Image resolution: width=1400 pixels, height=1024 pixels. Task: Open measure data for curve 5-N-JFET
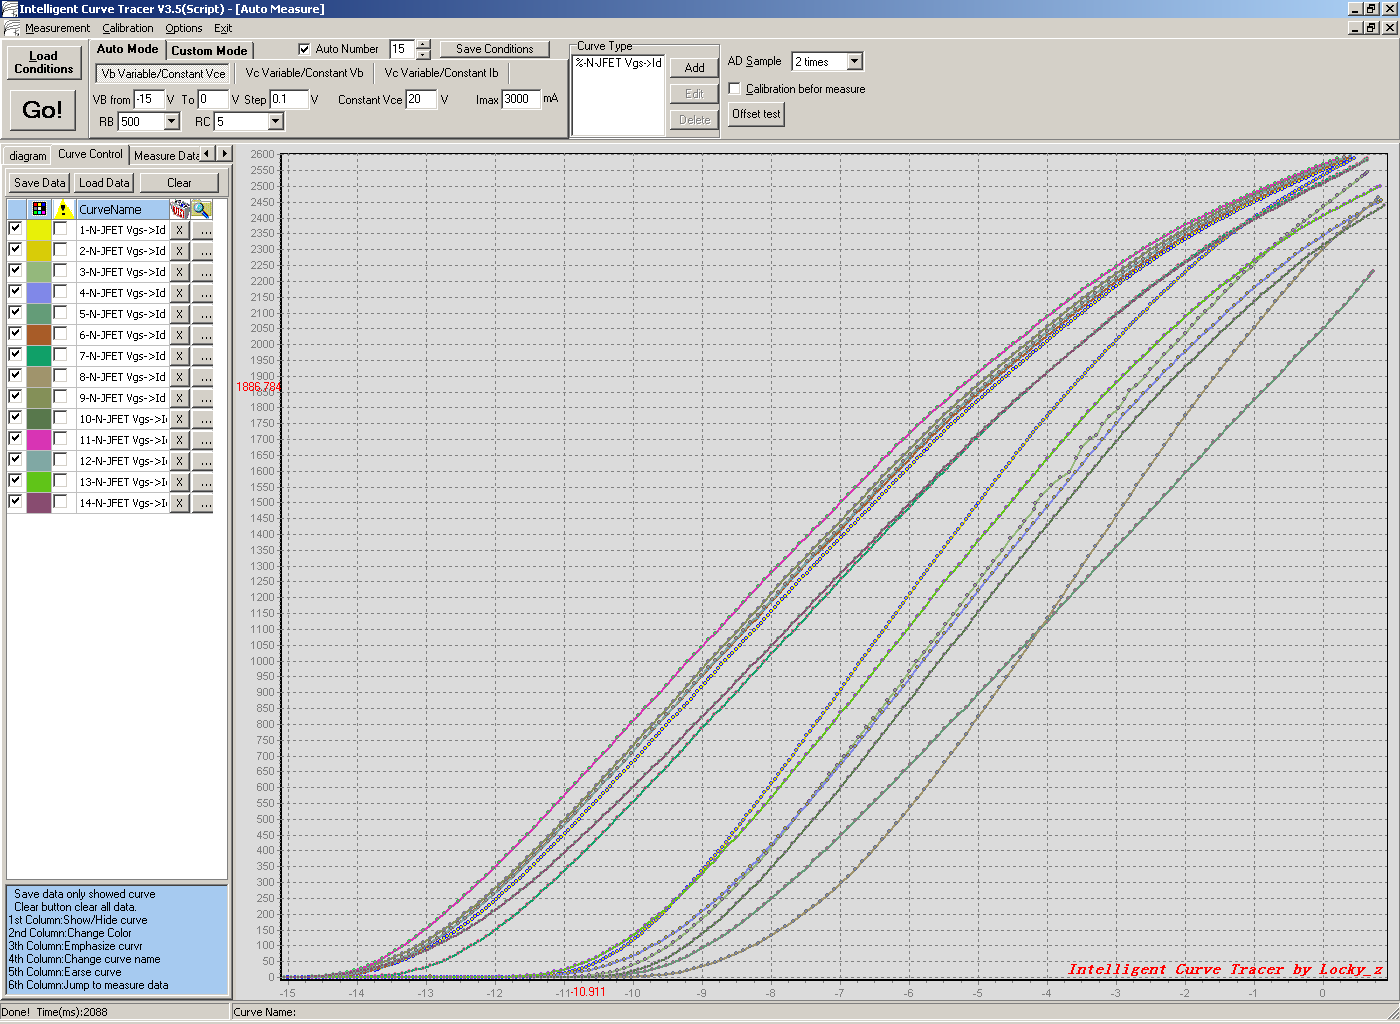[203, 314]
